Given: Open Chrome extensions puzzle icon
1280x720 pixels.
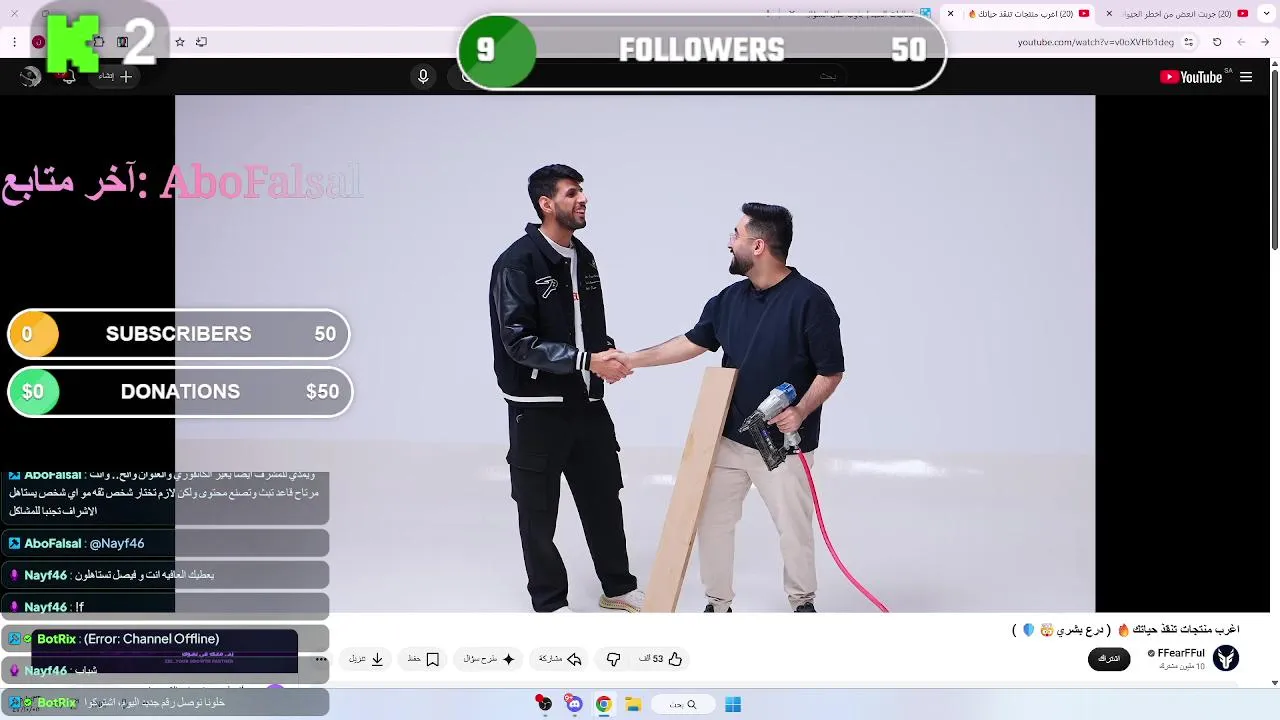Looking at the screenshot, I should pyautogui.click(x=98, y=42).
